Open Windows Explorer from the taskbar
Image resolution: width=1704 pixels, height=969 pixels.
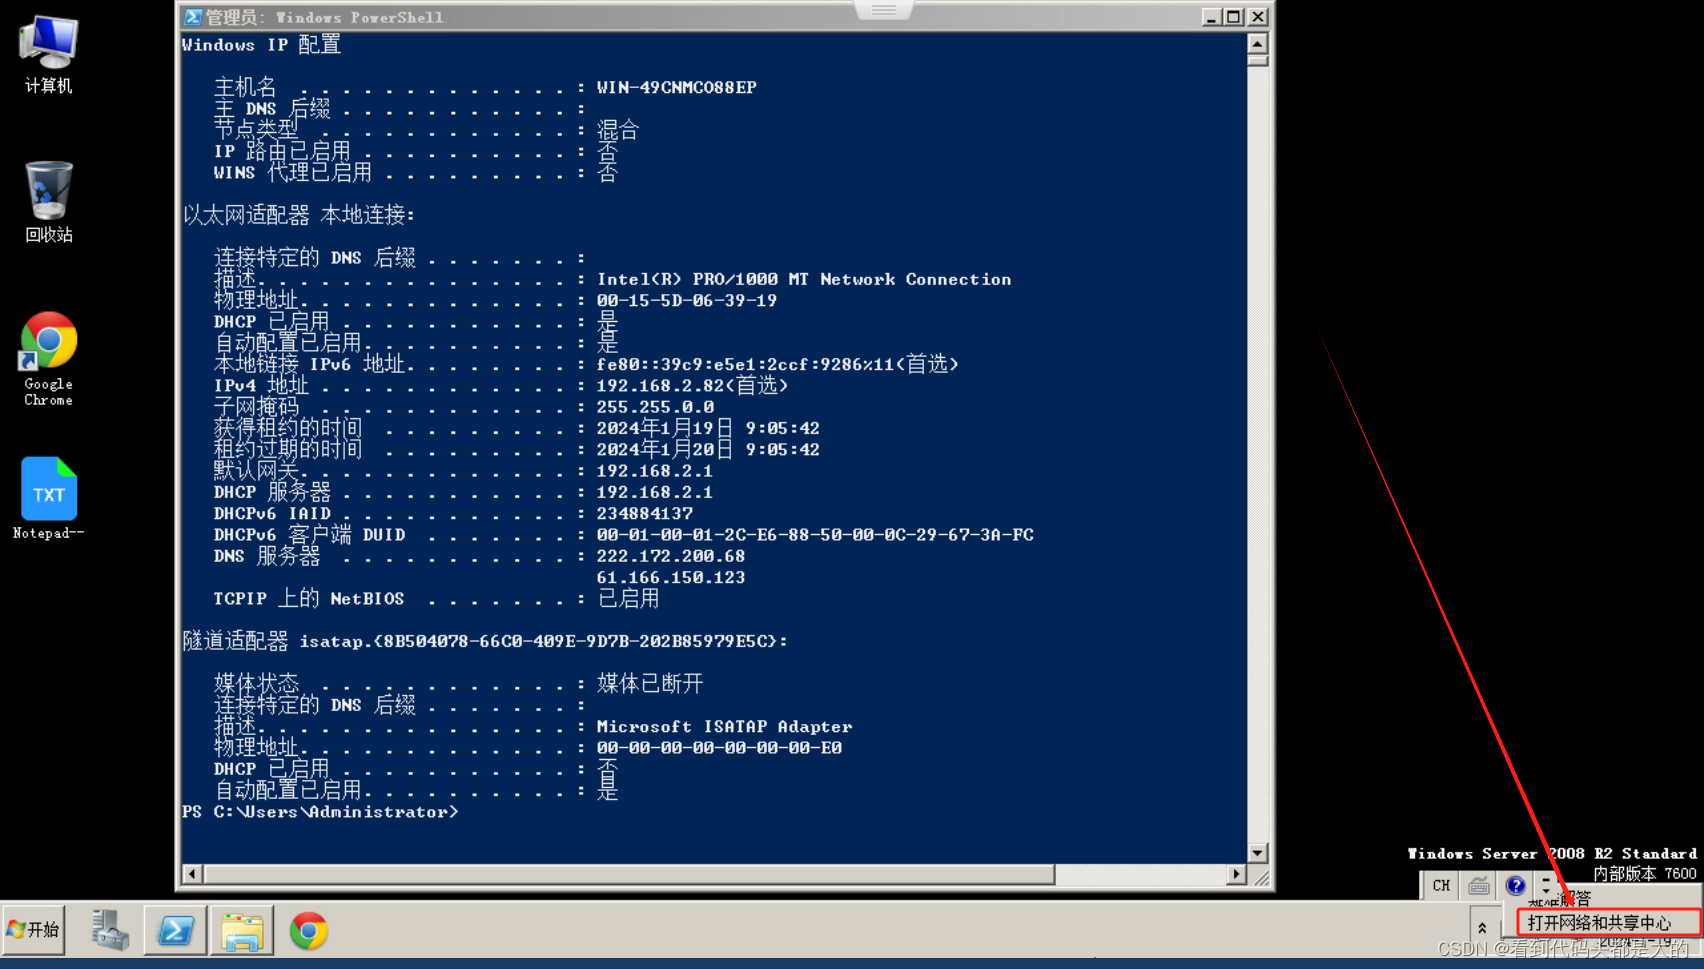(x=242, y=930)
